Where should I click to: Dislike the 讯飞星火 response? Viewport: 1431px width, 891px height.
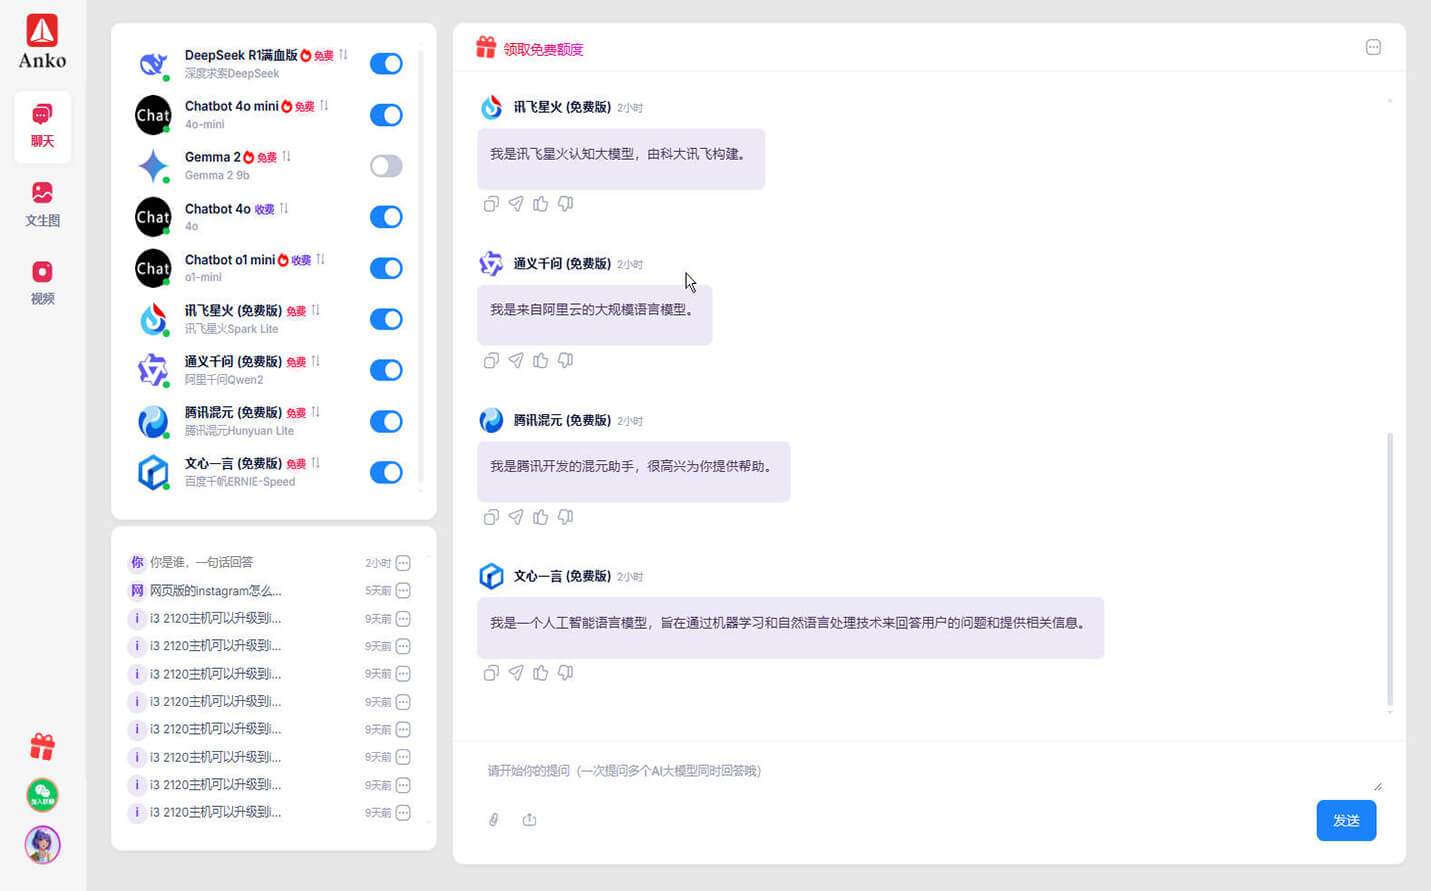click(x=566, y=204)
